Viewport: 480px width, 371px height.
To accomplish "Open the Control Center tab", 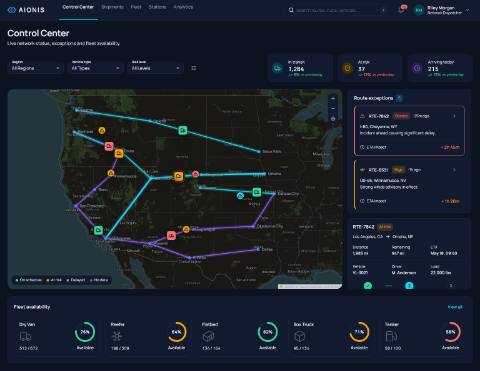I will click(x=78, y=7).
